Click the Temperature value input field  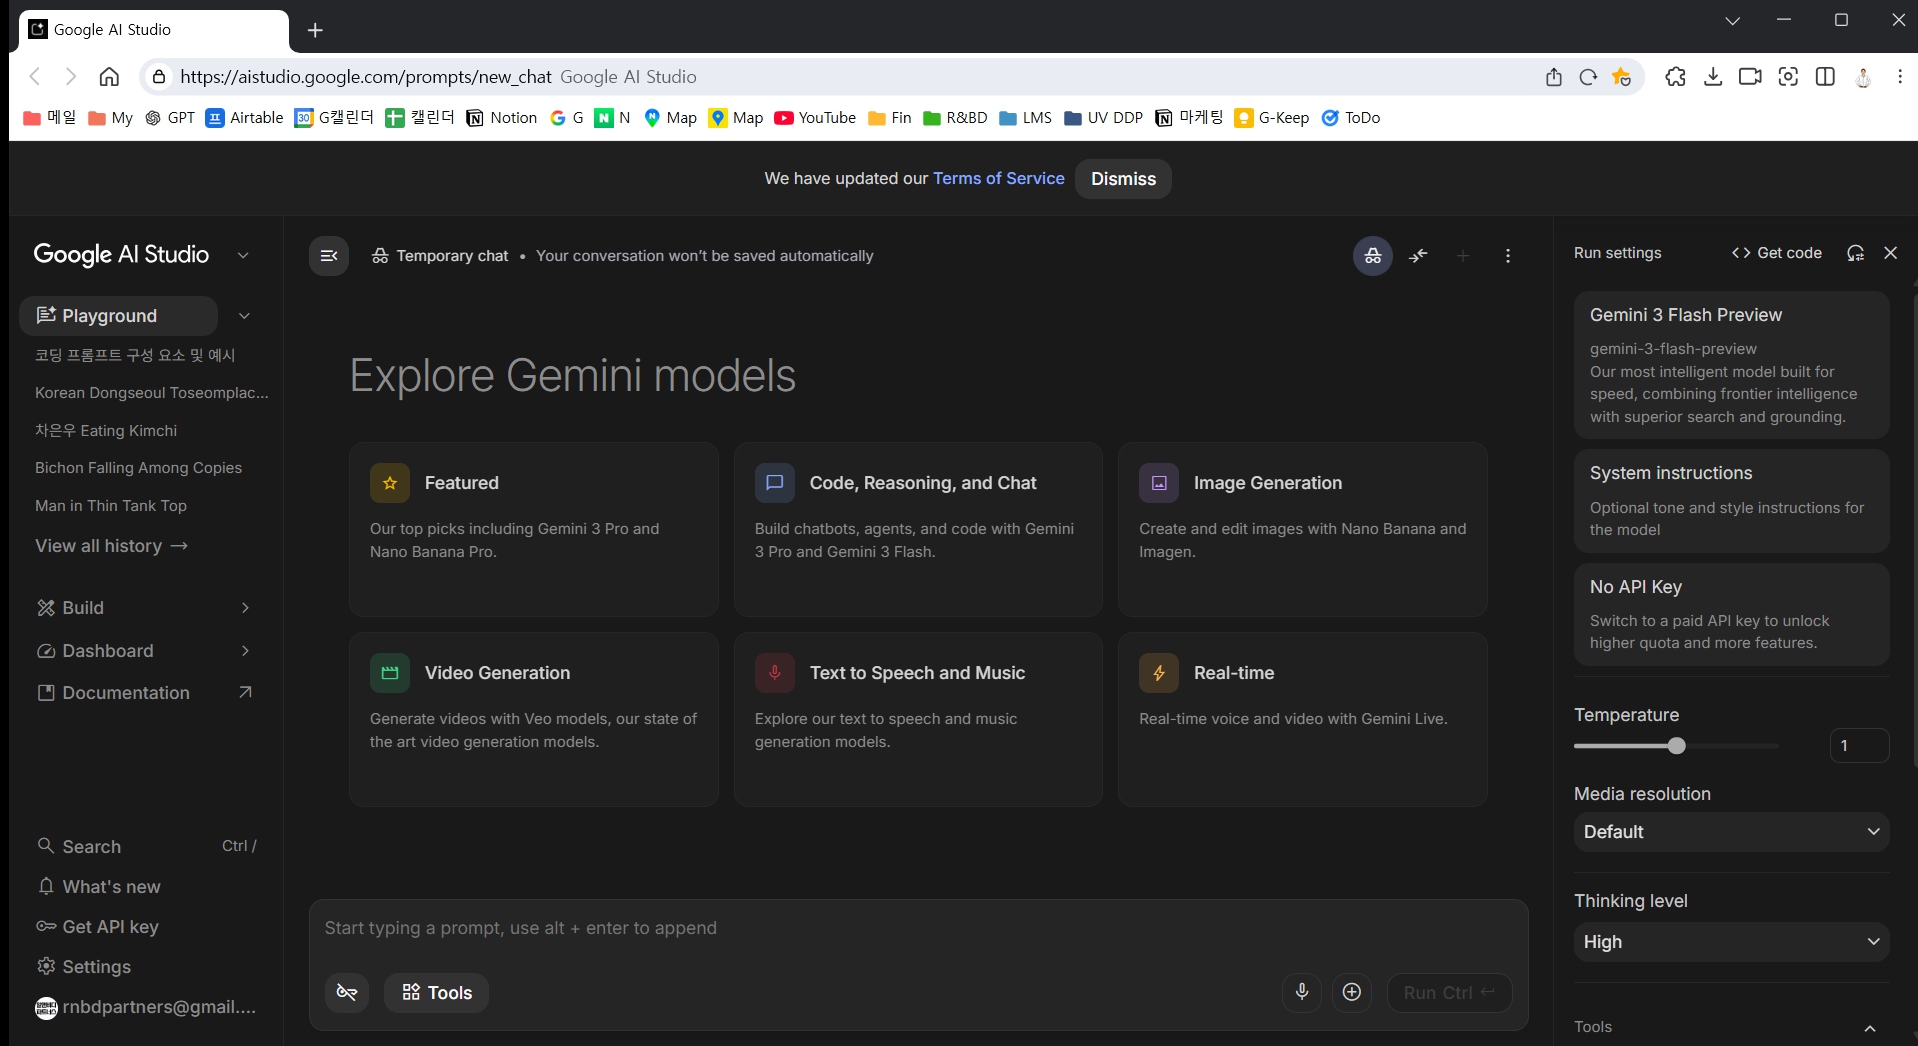[x=1859, y=746]
